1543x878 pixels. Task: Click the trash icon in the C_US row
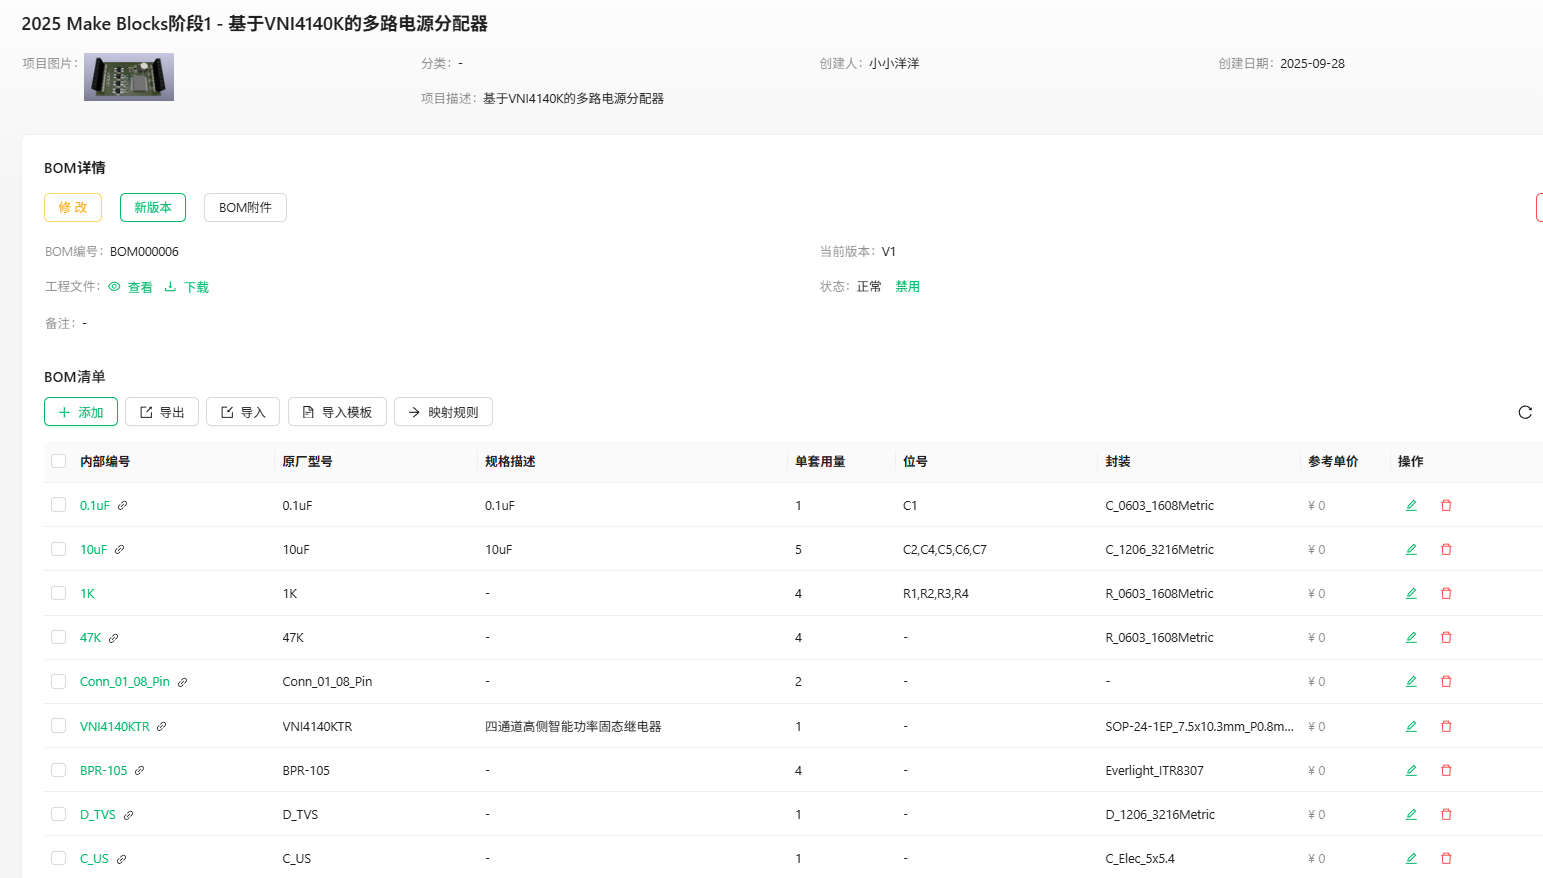(x=1446, y=859)
